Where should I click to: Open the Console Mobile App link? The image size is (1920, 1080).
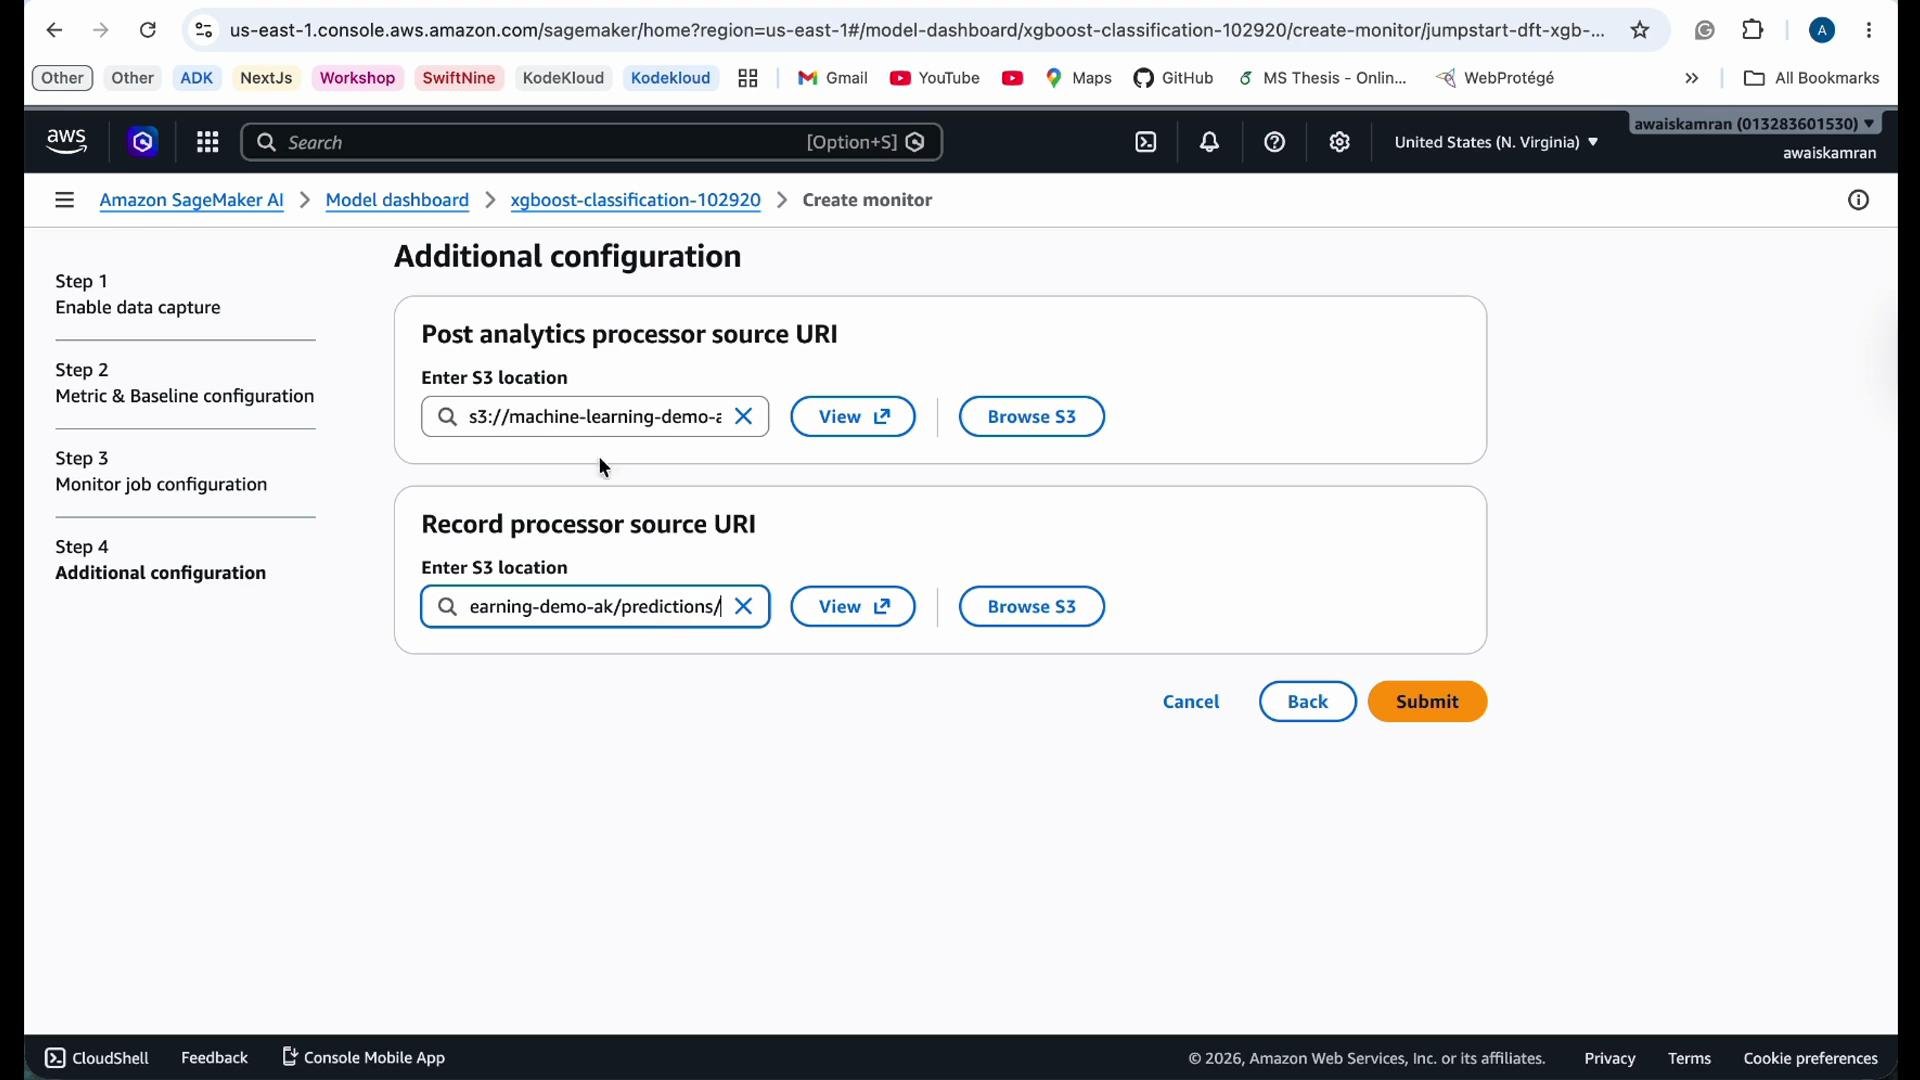pyautogui.click(x=364, y=1058)
